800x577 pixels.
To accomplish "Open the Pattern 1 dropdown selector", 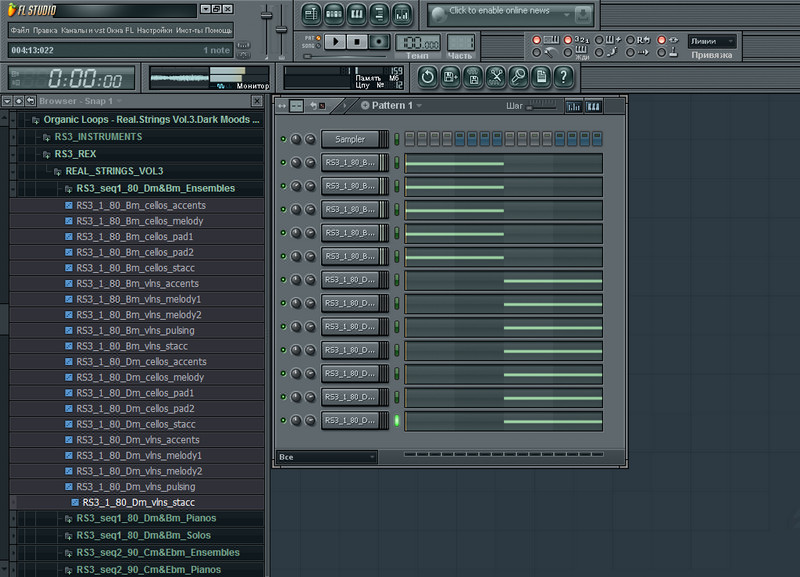I will [391, 105].
